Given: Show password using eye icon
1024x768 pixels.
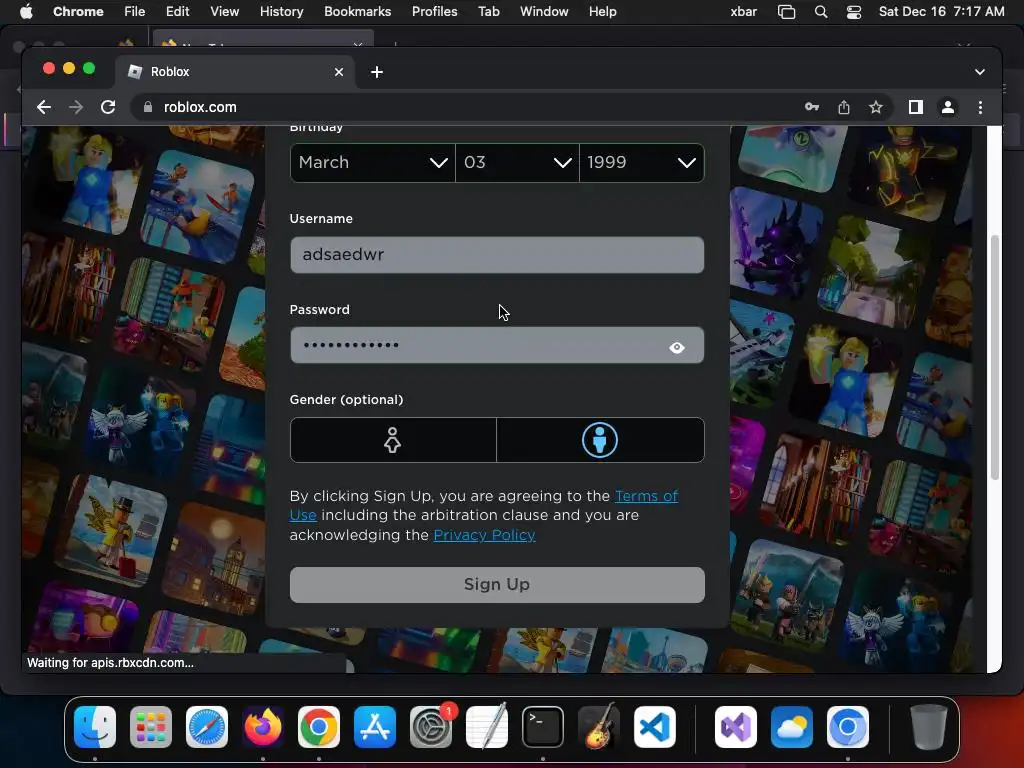Looking at the screenshot, I should click(x=677, y=347).
